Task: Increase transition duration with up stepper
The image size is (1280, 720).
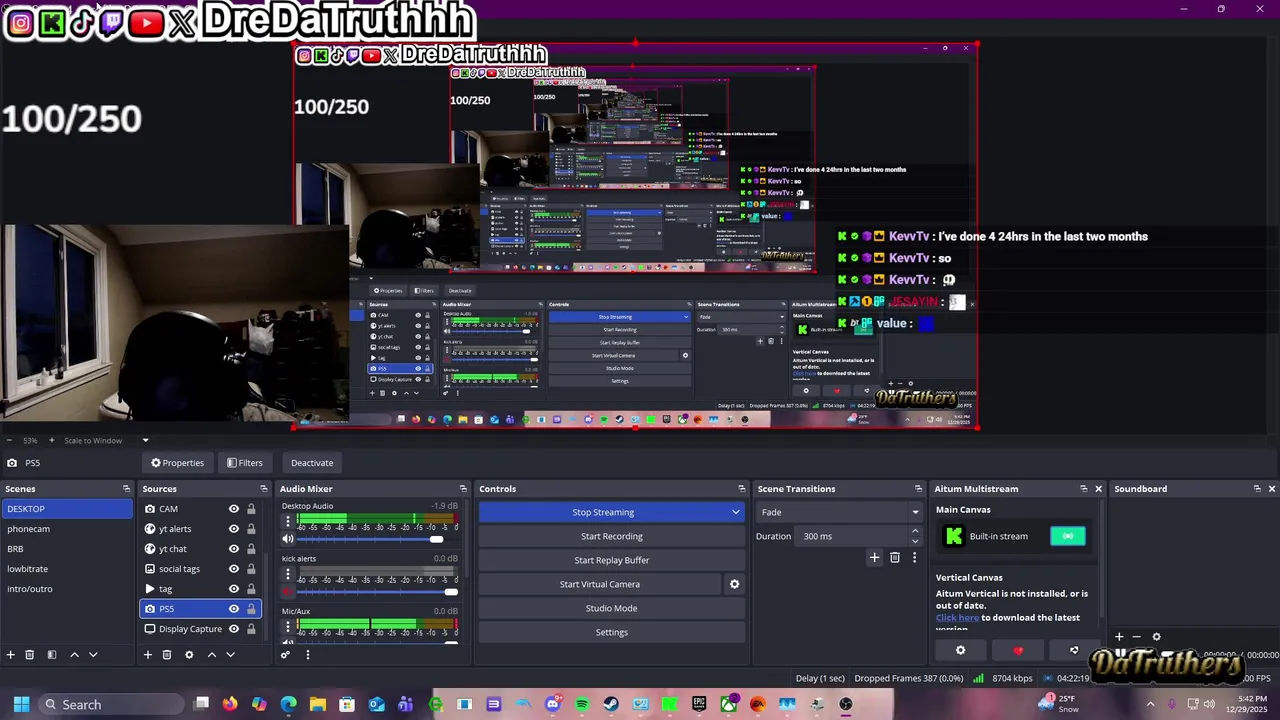Action: coord(915,532)
